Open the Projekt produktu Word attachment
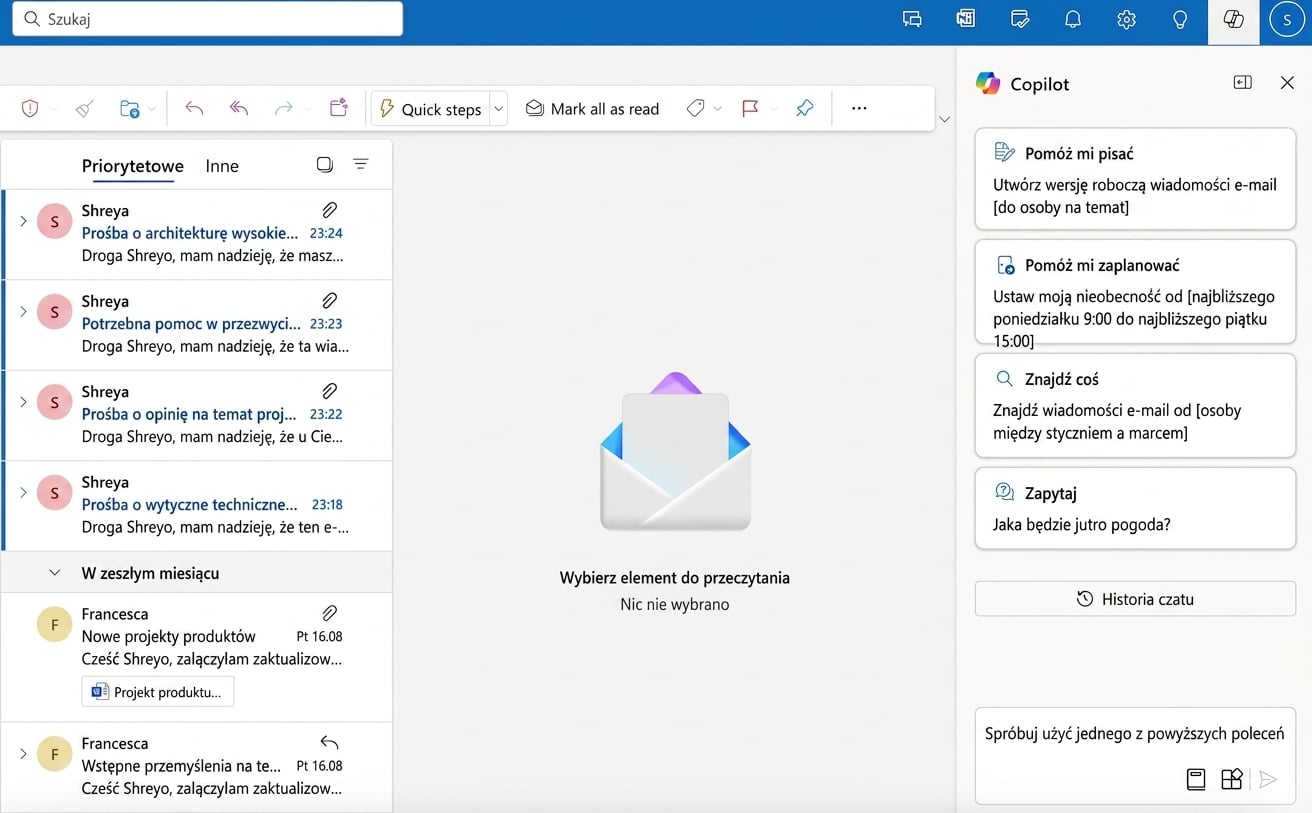Viewport: 1312px width, 813px height. tap(158, 692)
